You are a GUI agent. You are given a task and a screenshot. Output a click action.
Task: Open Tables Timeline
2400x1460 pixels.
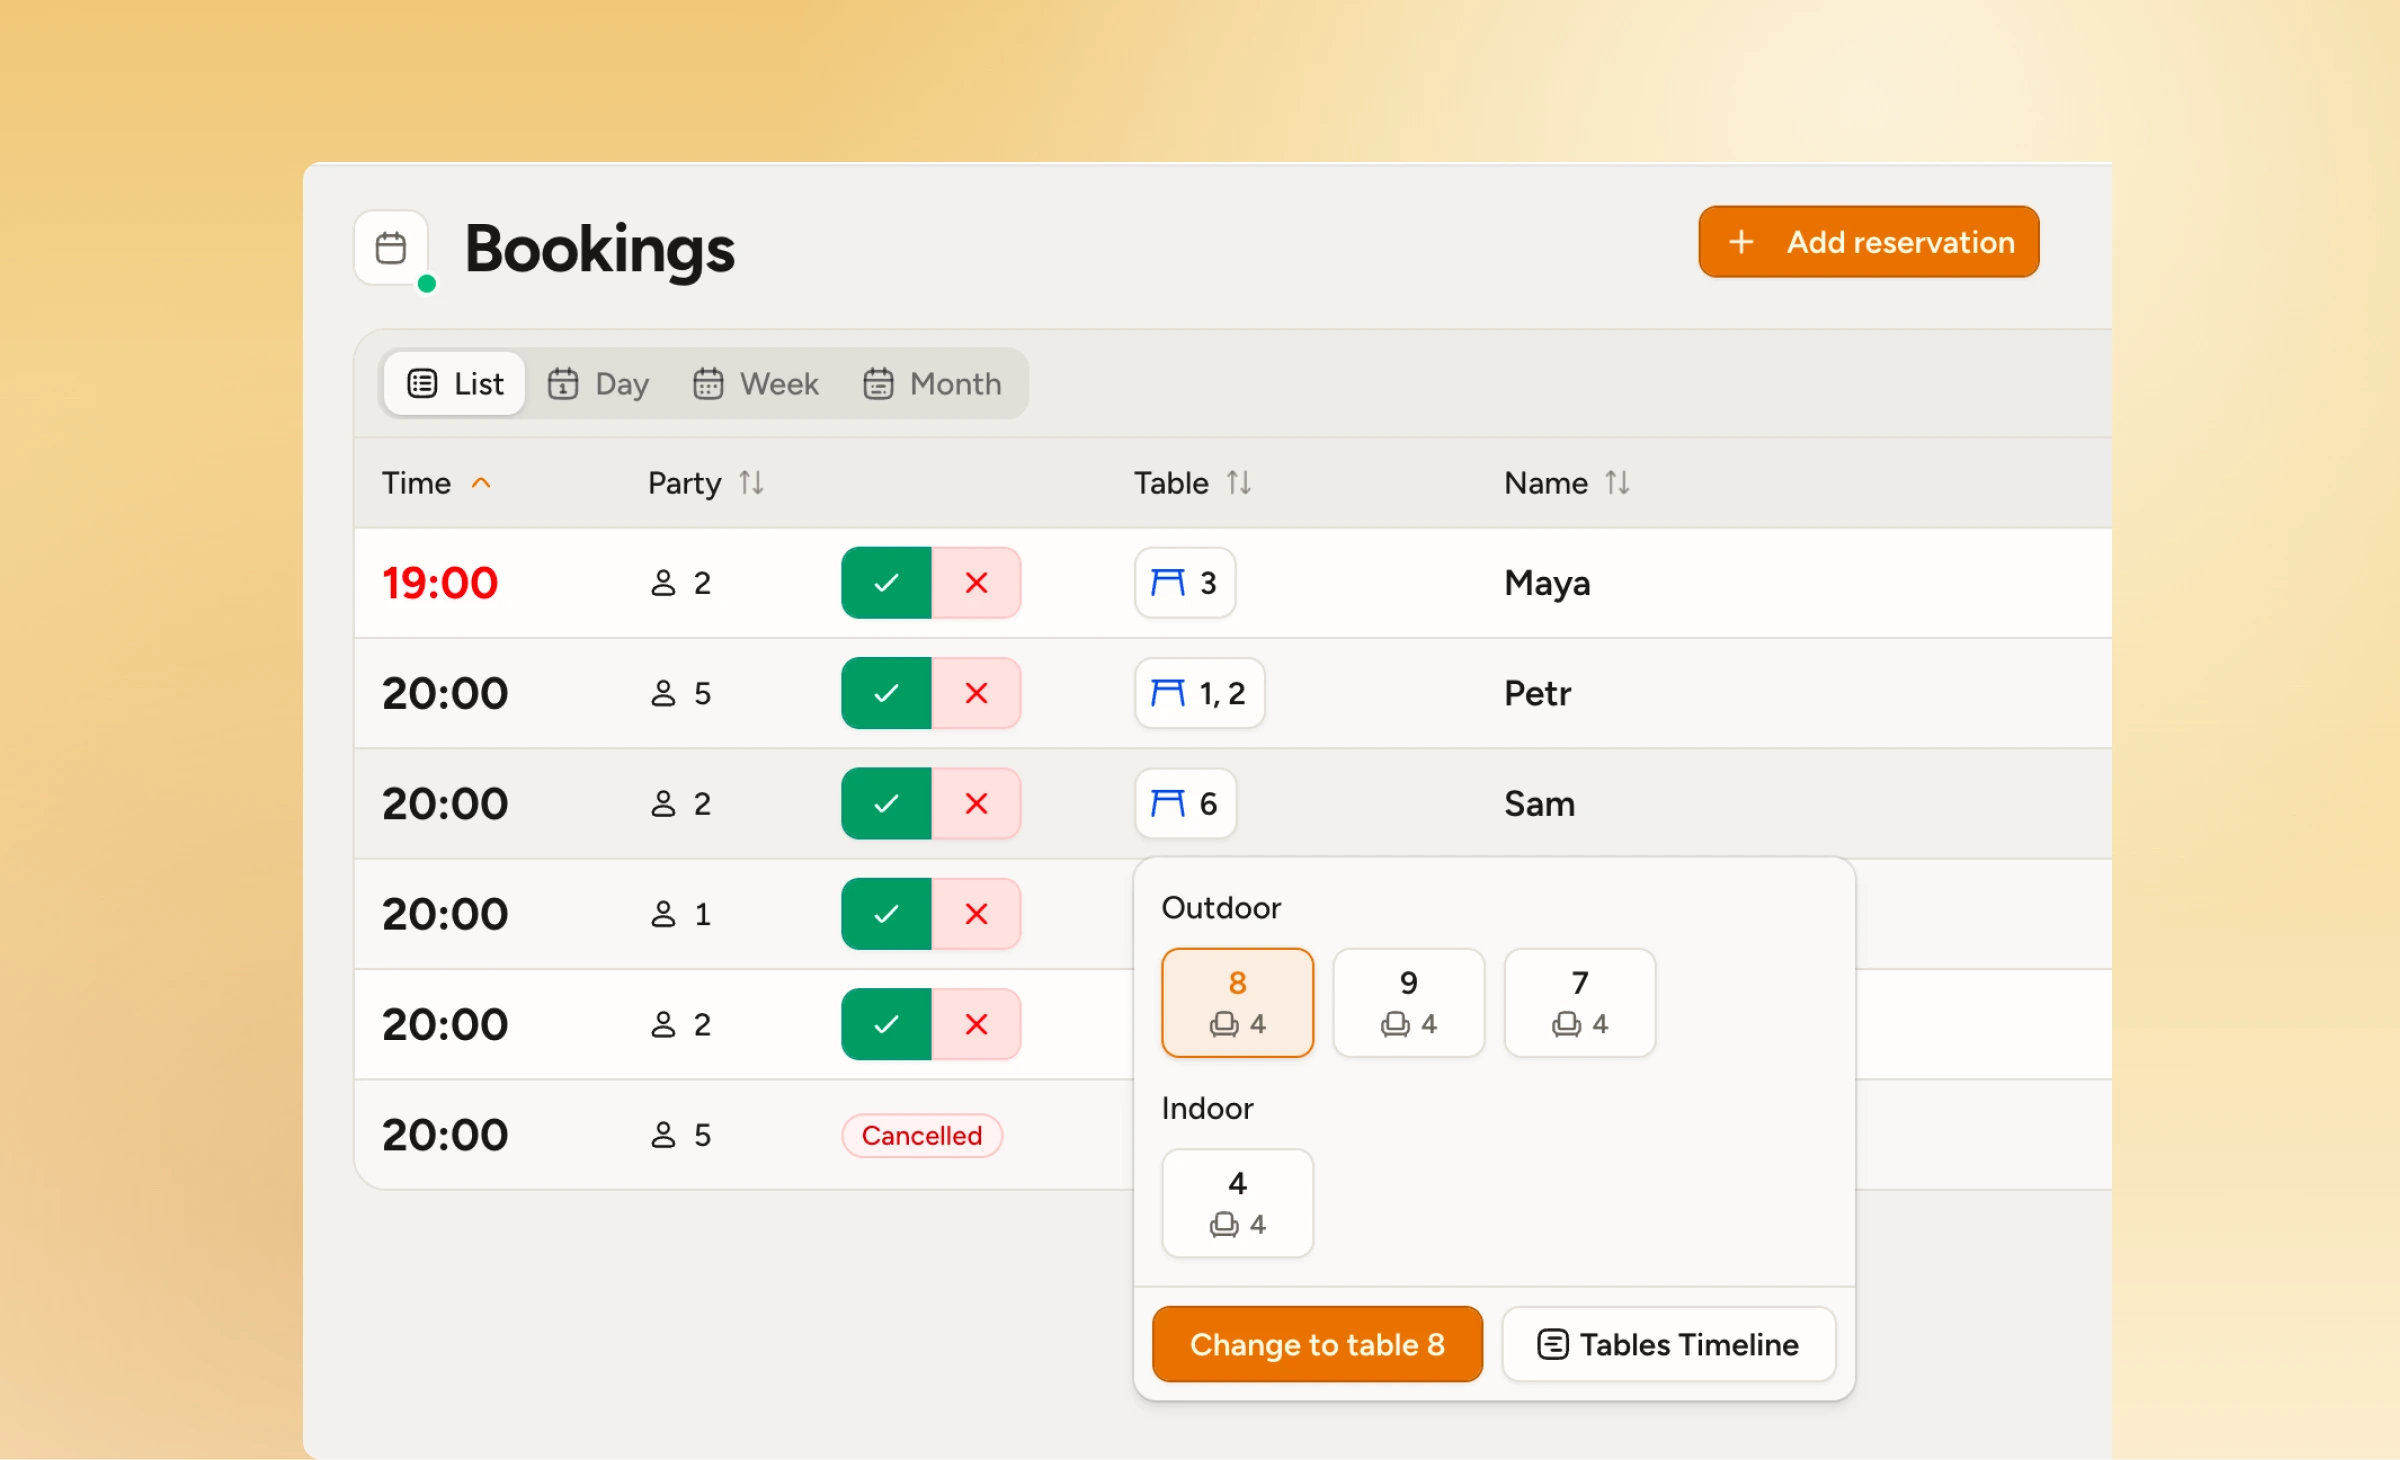(1668, 1344)
